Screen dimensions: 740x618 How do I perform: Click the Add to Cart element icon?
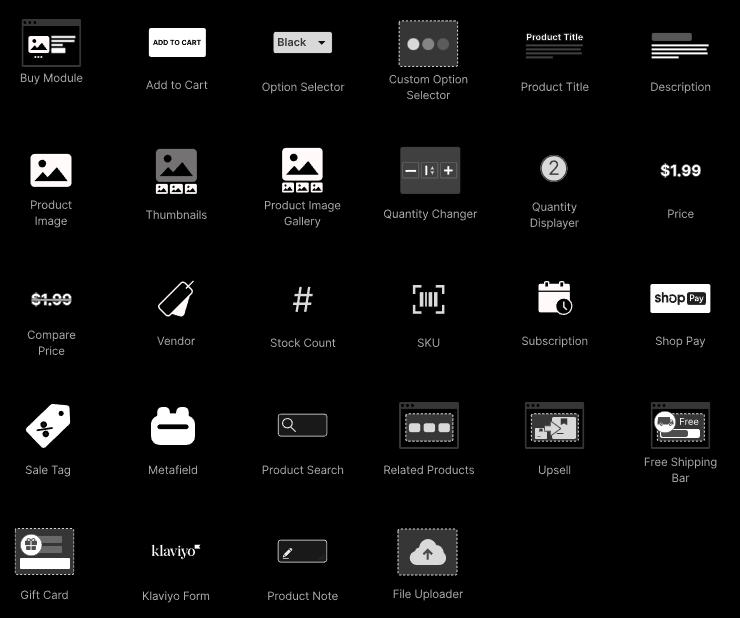pos(177,42)
